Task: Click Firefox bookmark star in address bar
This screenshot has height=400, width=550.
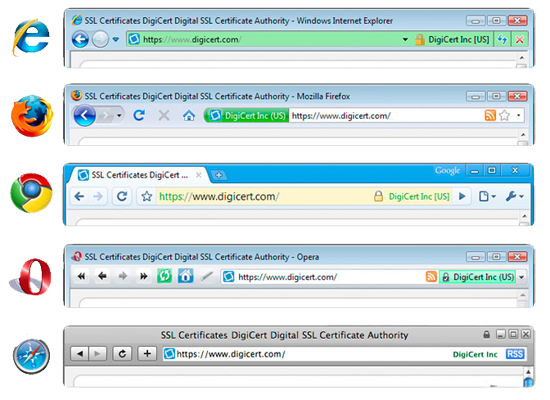Action: tap(504, 115)
